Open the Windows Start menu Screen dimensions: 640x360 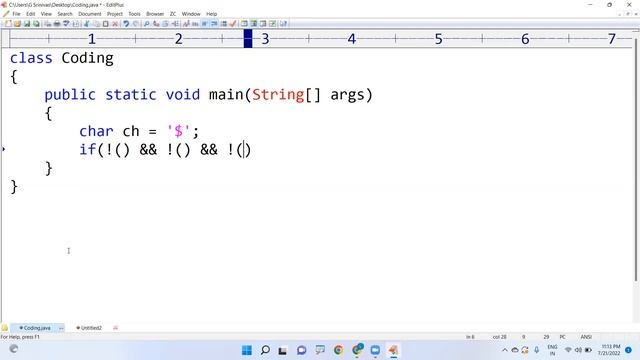point(247,350)
